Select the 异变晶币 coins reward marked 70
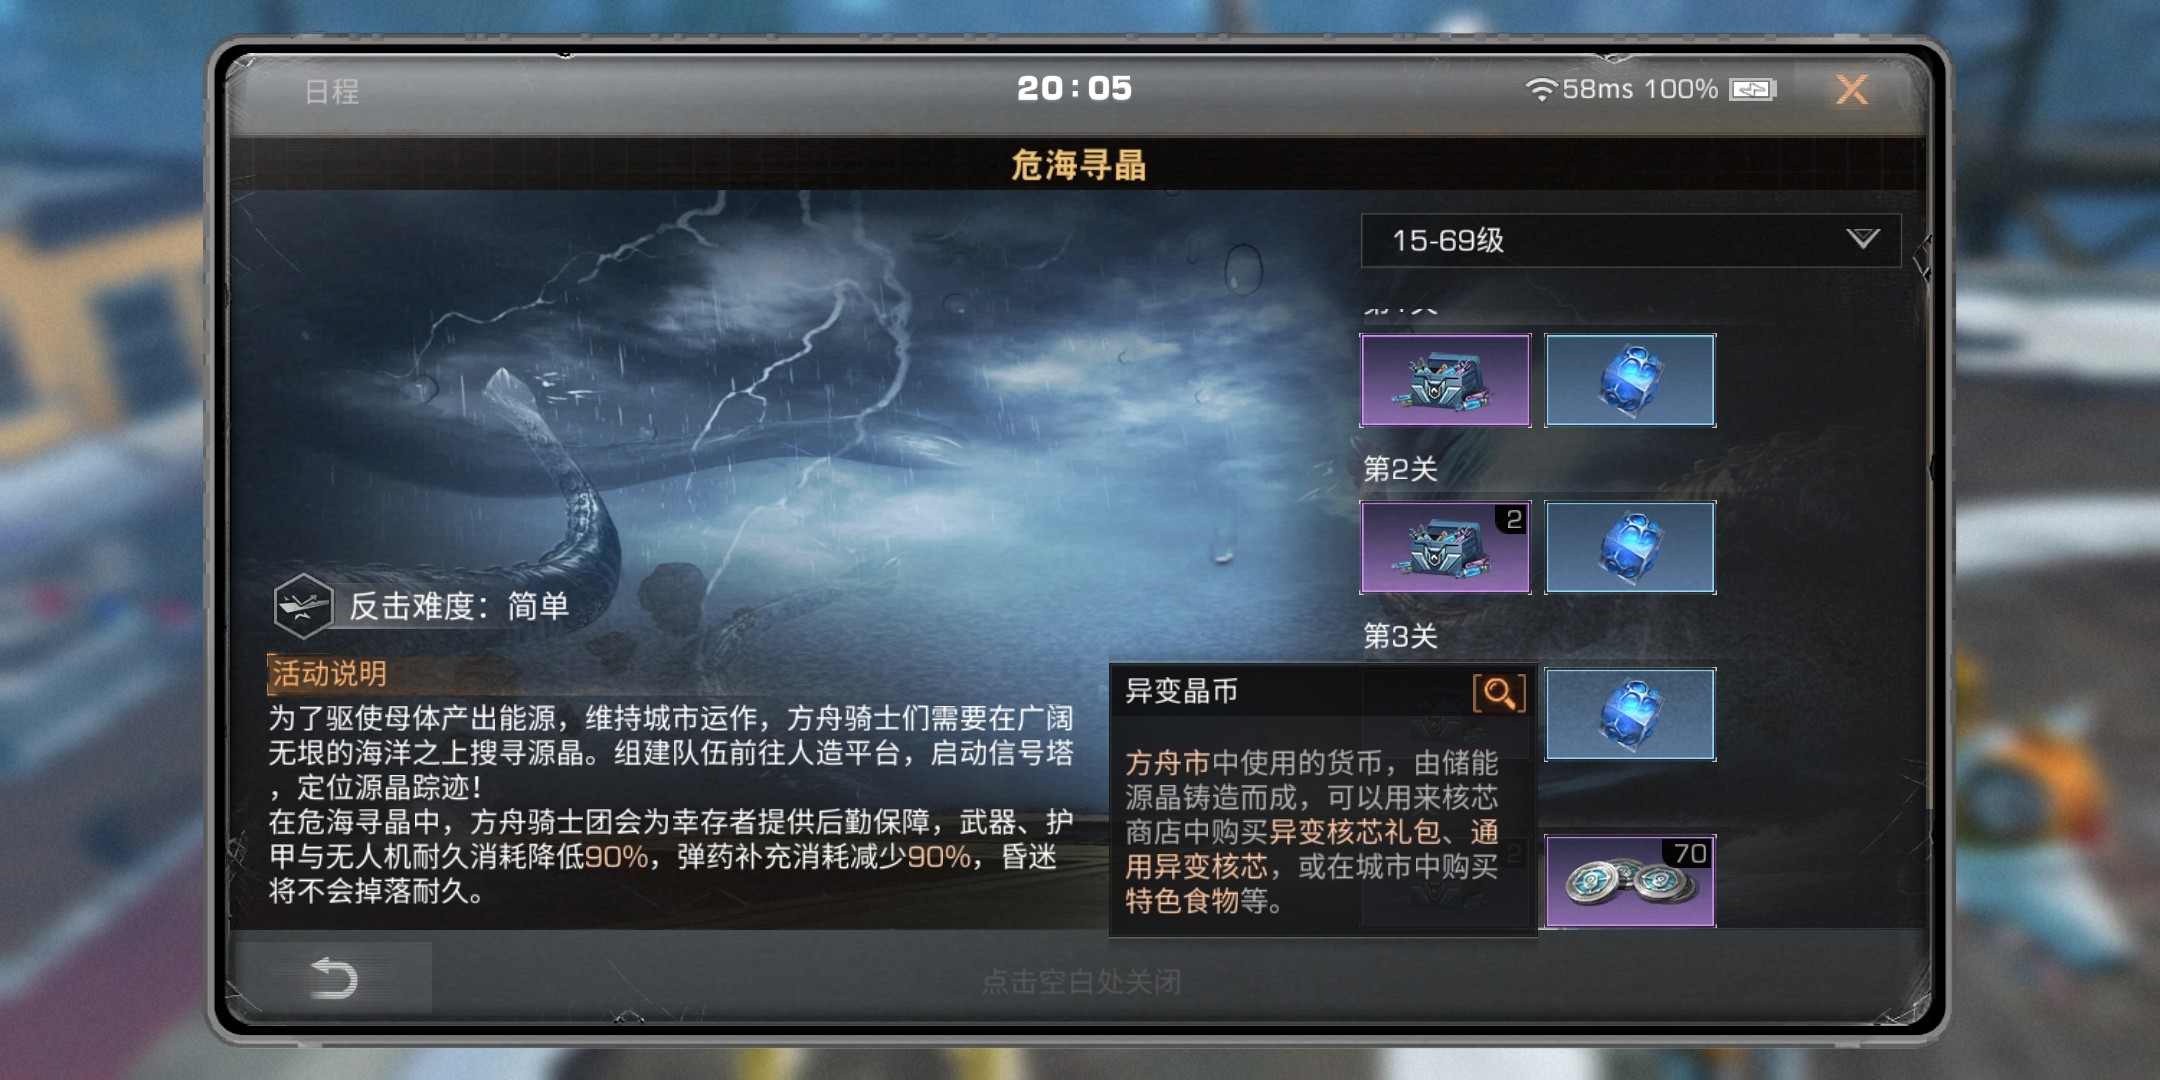This screenshot has height=1080, width=2160. pos(1630,881)
